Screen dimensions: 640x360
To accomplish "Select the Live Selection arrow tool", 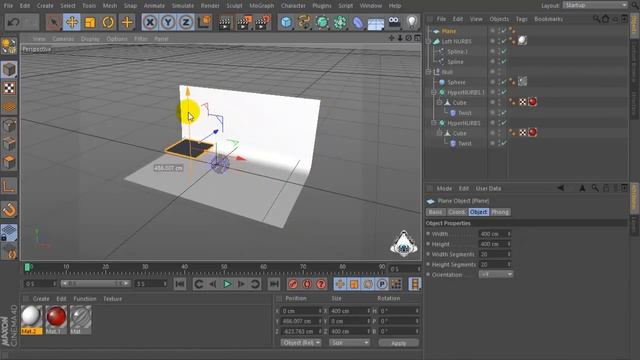I will pos(54,22).
